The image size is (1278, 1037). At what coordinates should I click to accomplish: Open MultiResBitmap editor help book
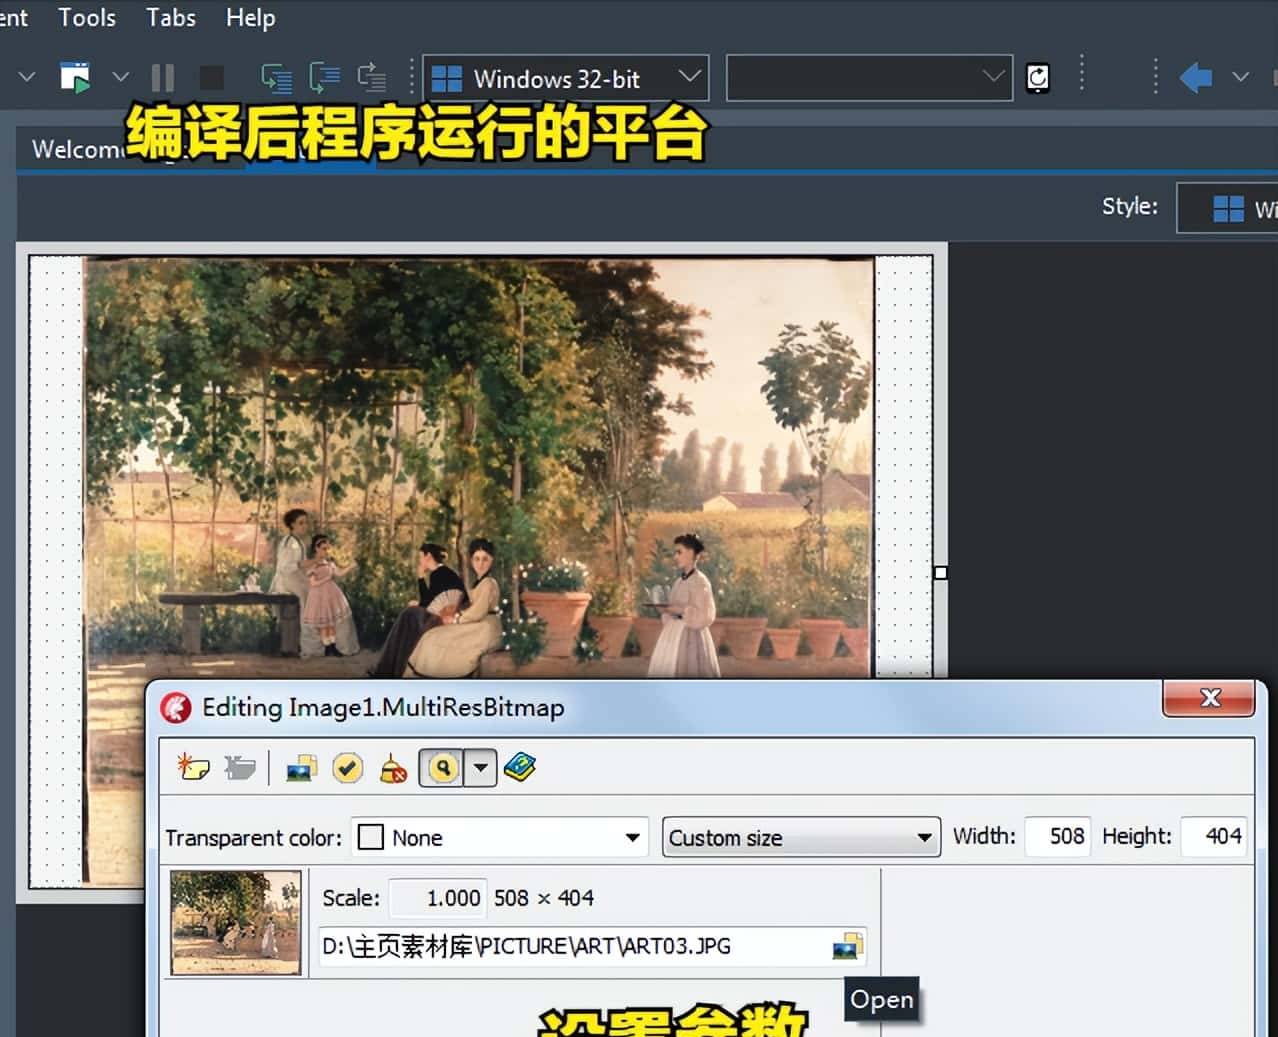point(520,767)
